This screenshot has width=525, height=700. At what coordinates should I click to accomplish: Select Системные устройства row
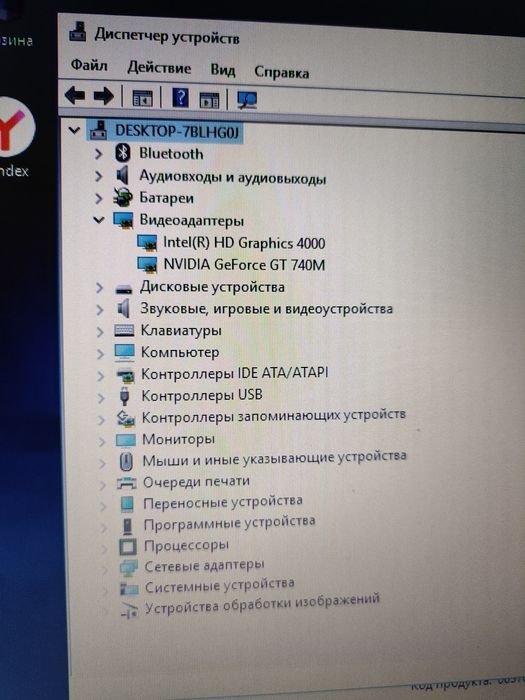tap(220, 586)
